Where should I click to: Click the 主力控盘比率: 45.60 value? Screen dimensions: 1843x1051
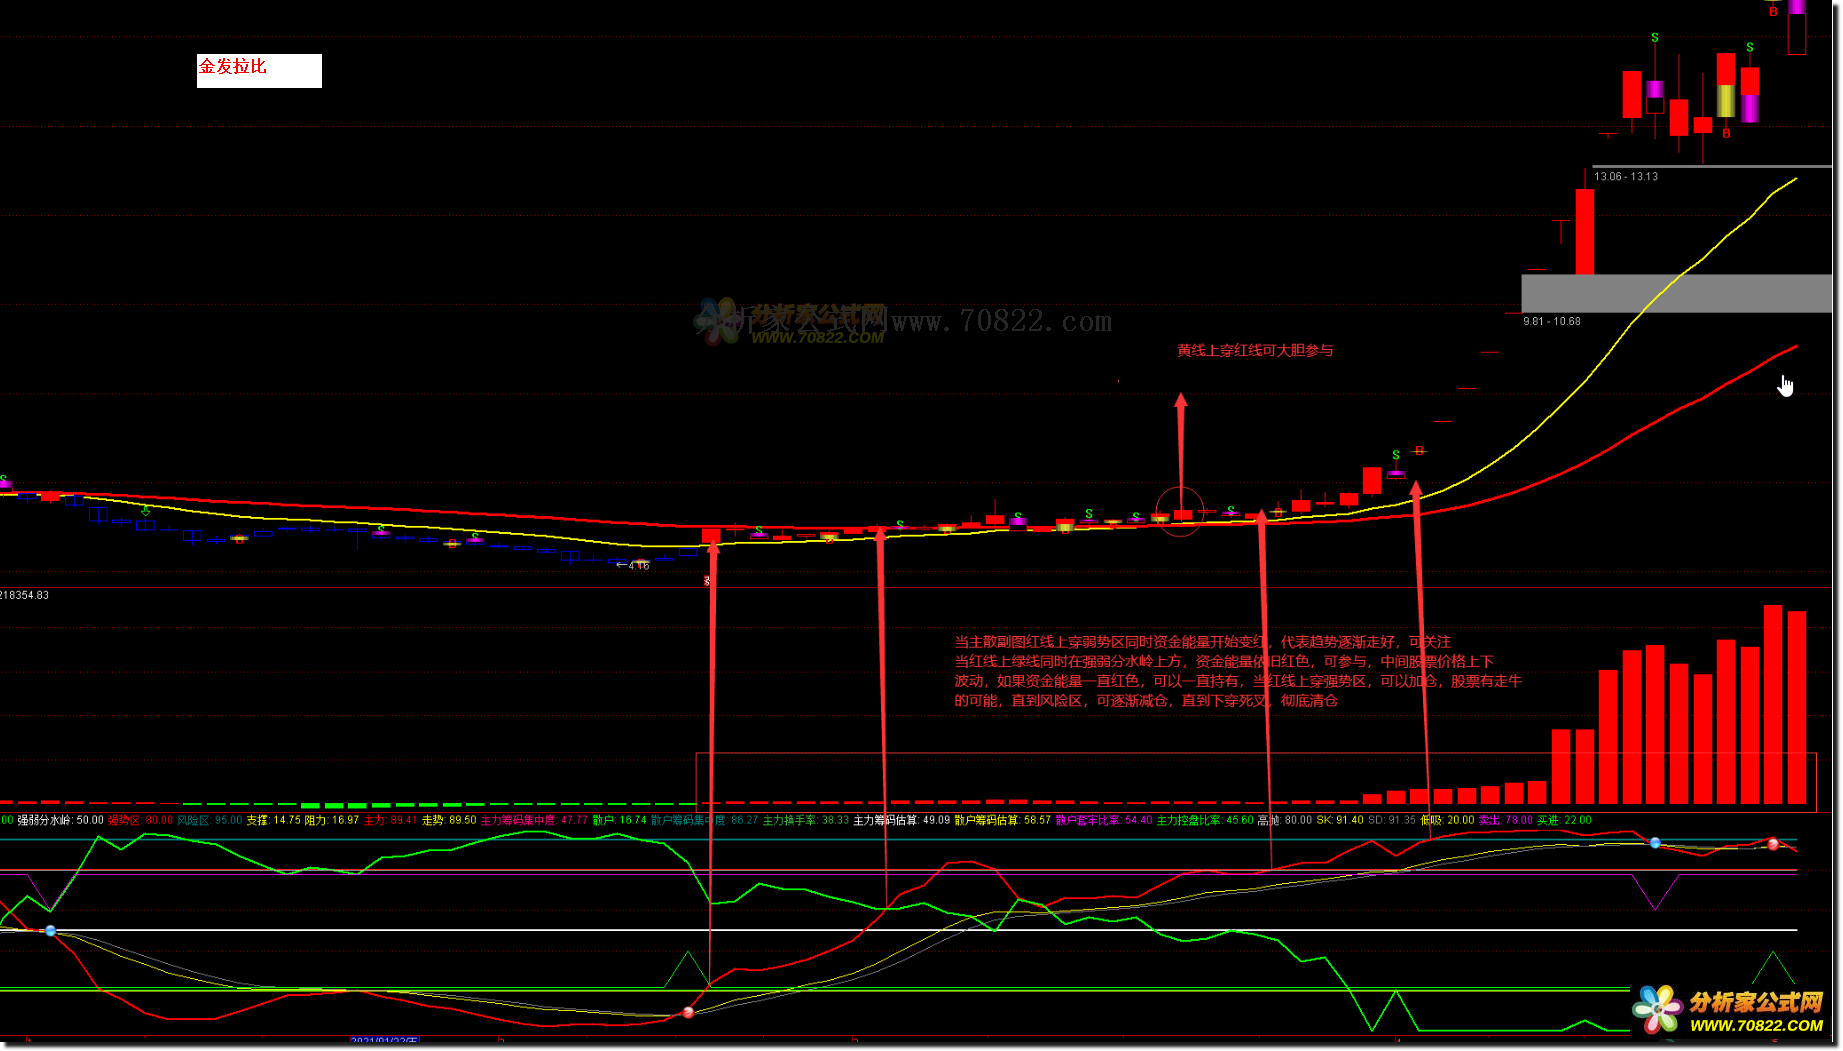point(1205,820)
